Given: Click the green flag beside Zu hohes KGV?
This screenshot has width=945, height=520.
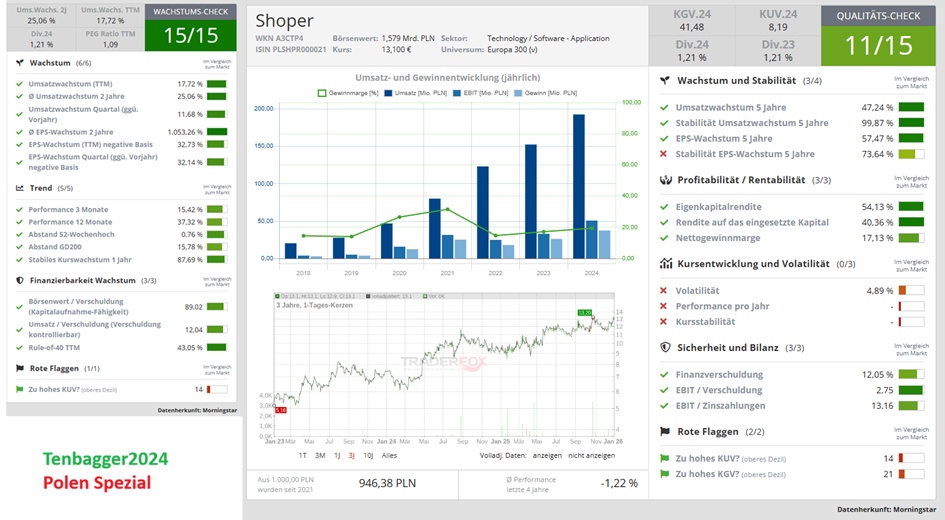Looking at the screenshot, I should pos(664,474).
